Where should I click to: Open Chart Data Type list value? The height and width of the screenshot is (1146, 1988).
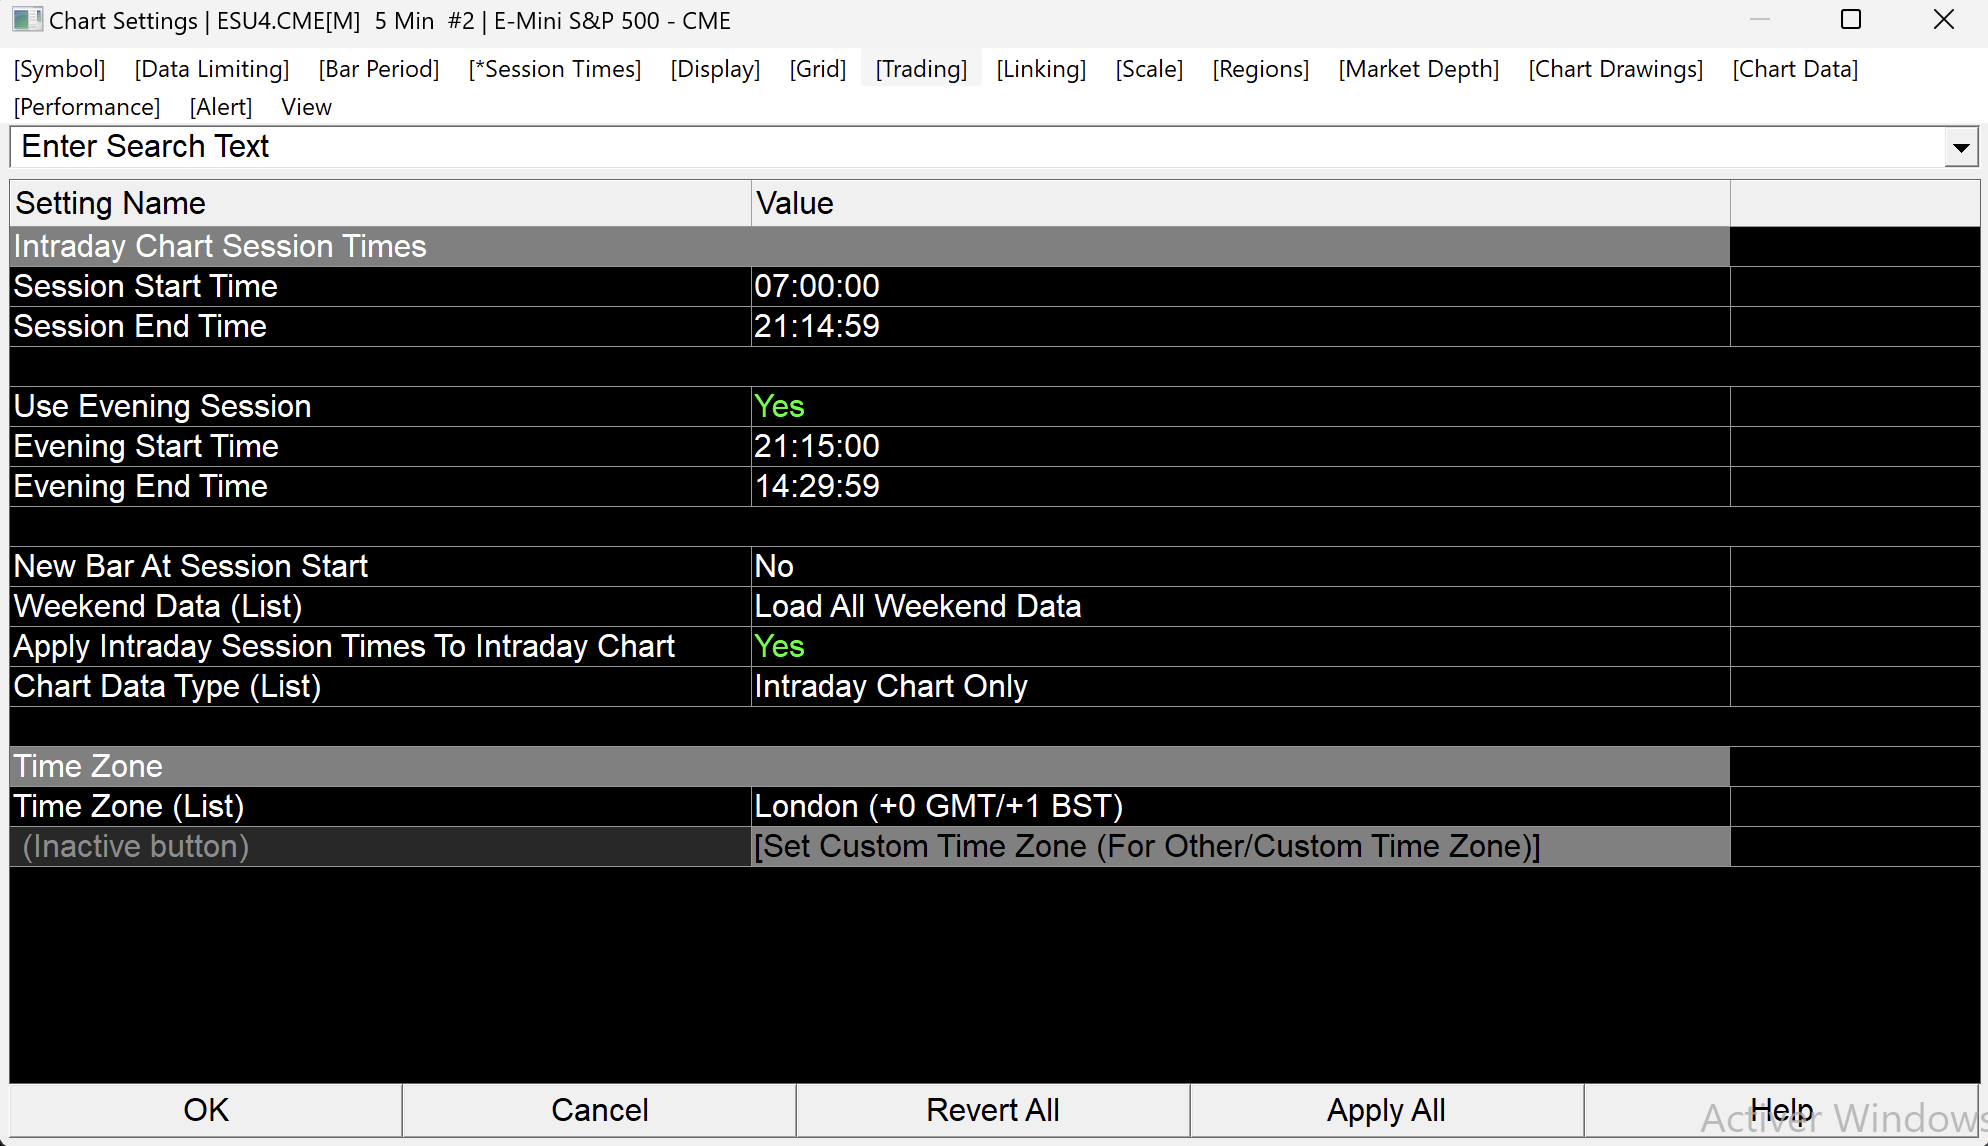[x=890, y=686]
